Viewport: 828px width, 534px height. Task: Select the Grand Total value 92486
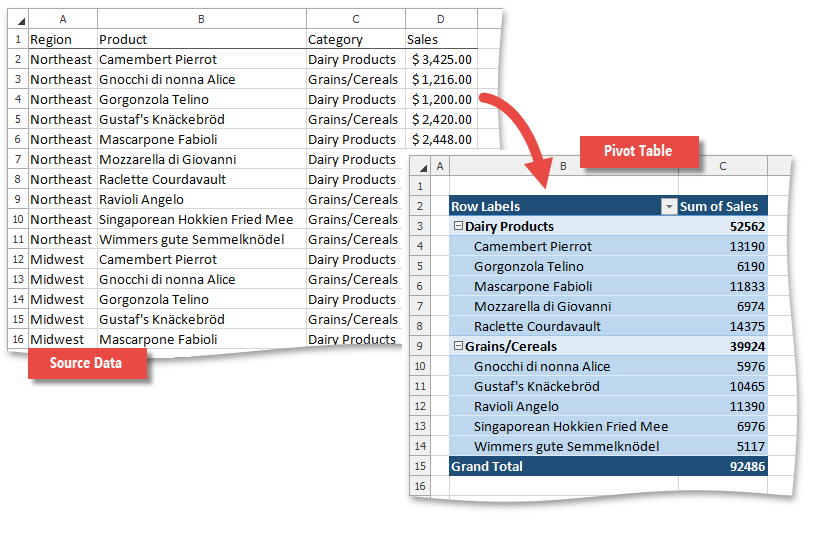pyautogui.click(x=723, y=466)
